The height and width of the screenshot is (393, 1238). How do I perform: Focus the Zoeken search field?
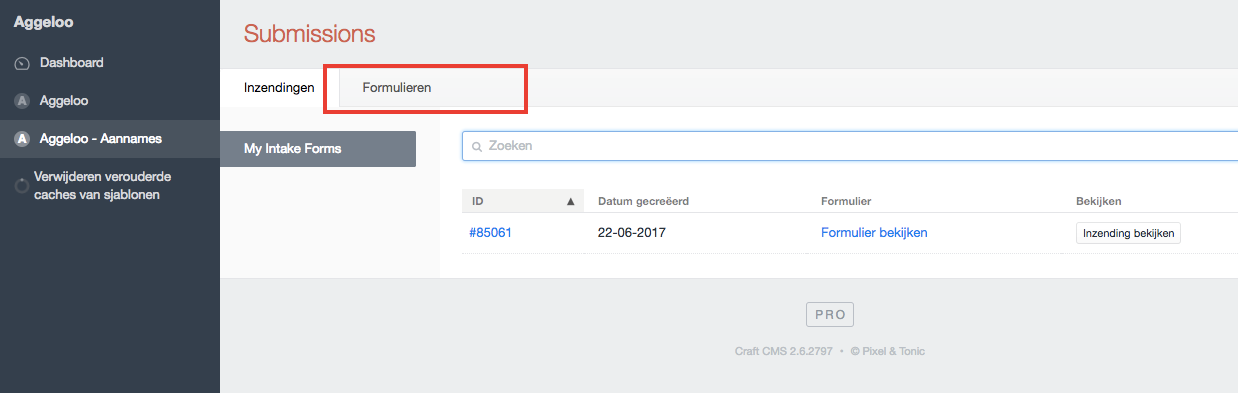[850, 146]
